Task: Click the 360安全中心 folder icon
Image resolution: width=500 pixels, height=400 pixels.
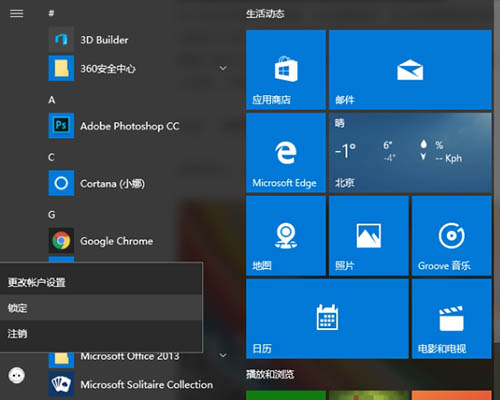Action: coord(61,68)
